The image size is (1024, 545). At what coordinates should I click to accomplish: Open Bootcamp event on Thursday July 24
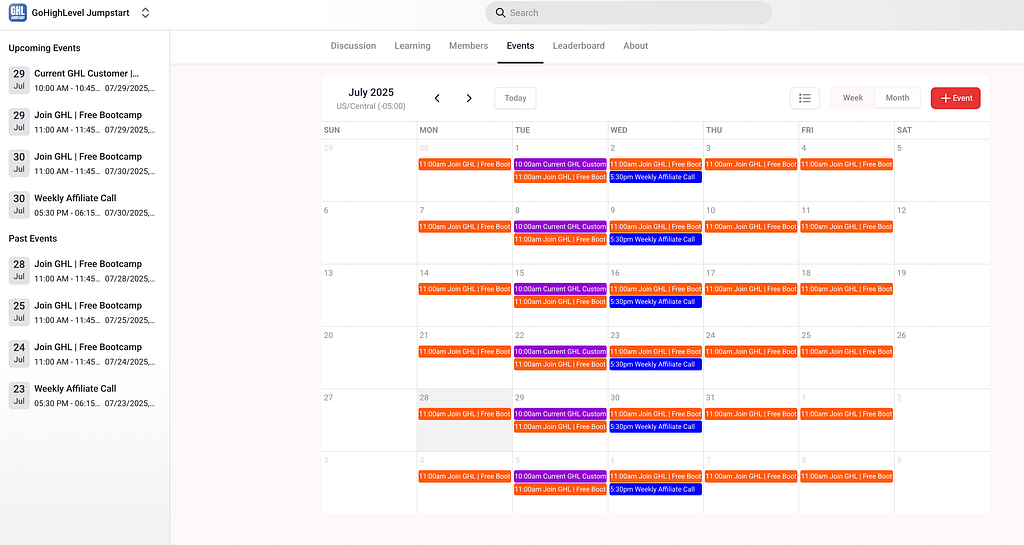pos(751,352)
